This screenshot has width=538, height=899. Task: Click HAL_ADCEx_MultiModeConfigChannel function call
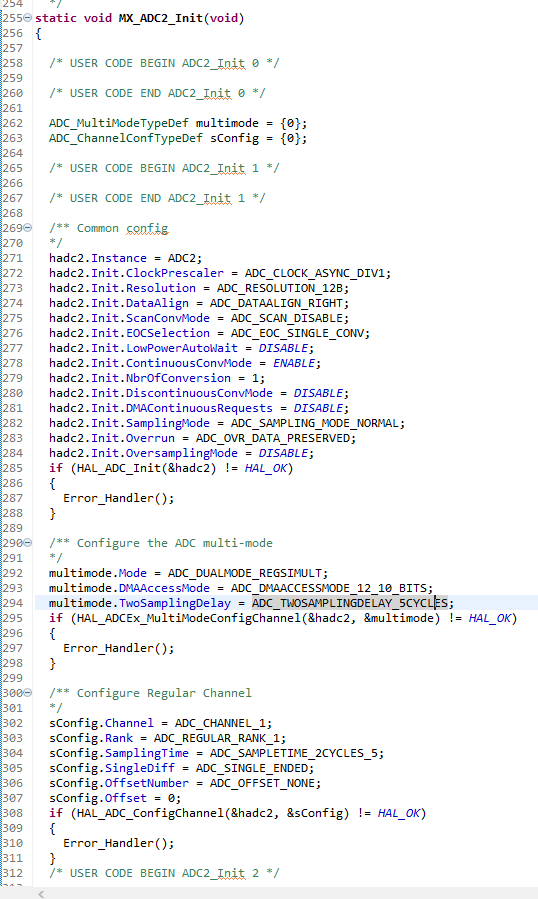[x=189, y=618]
